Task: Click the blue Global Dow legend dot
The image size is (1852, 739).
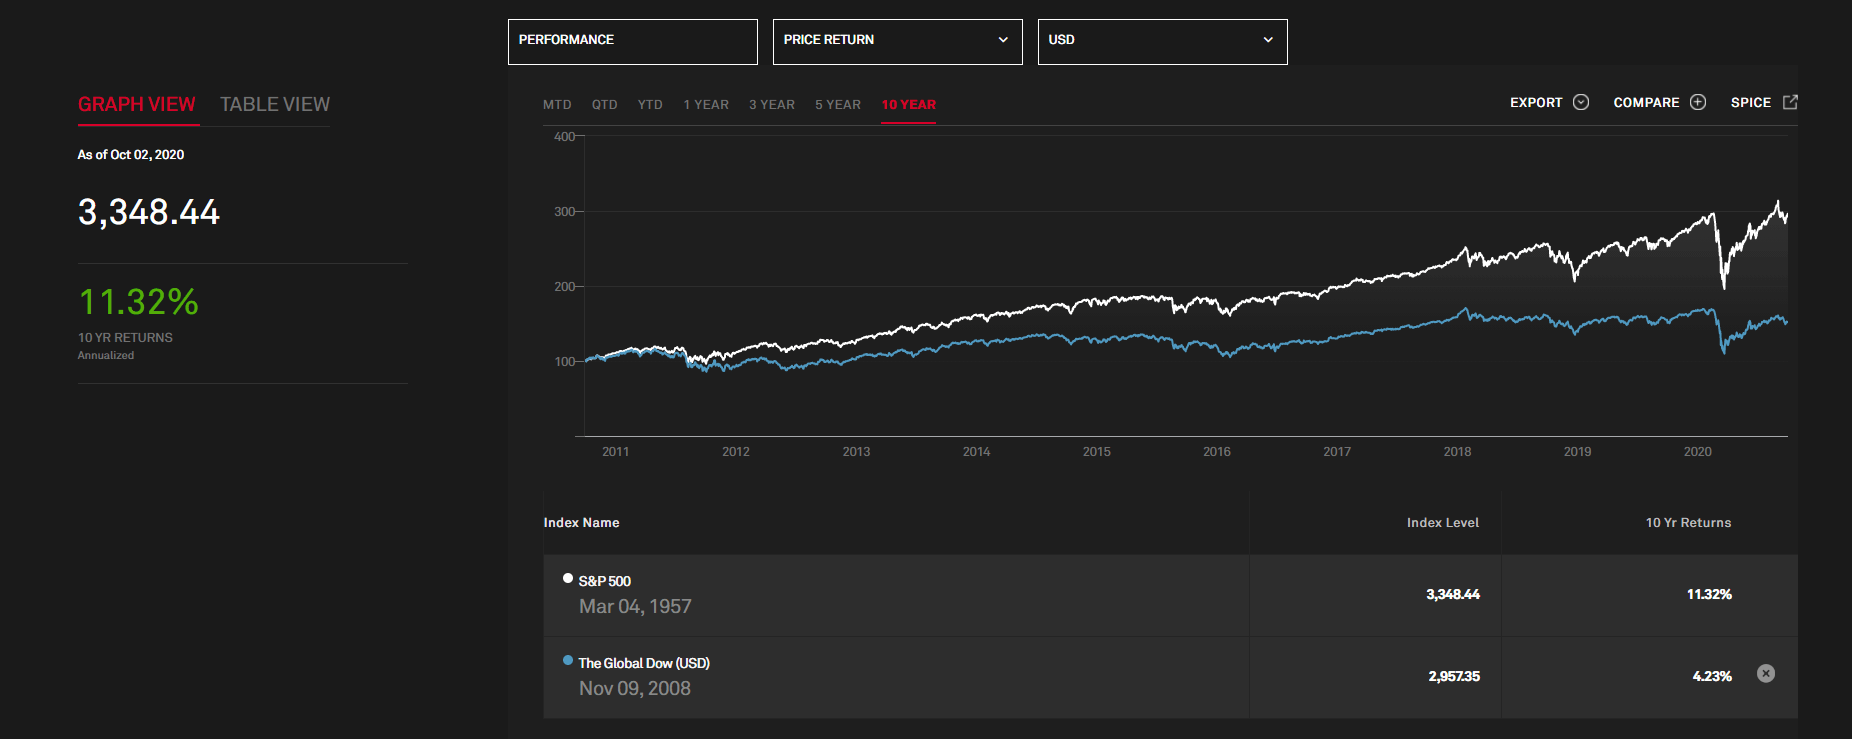Action: coord(568,660)
